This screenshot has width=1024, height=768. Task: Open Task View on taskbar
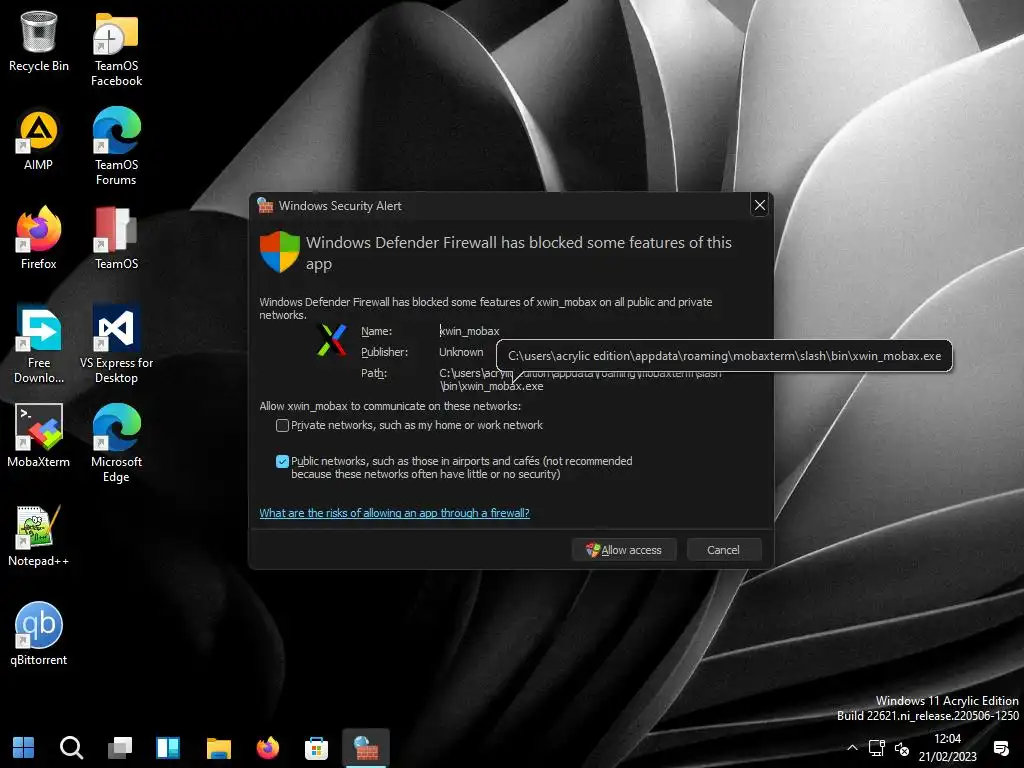click(120, 748)
